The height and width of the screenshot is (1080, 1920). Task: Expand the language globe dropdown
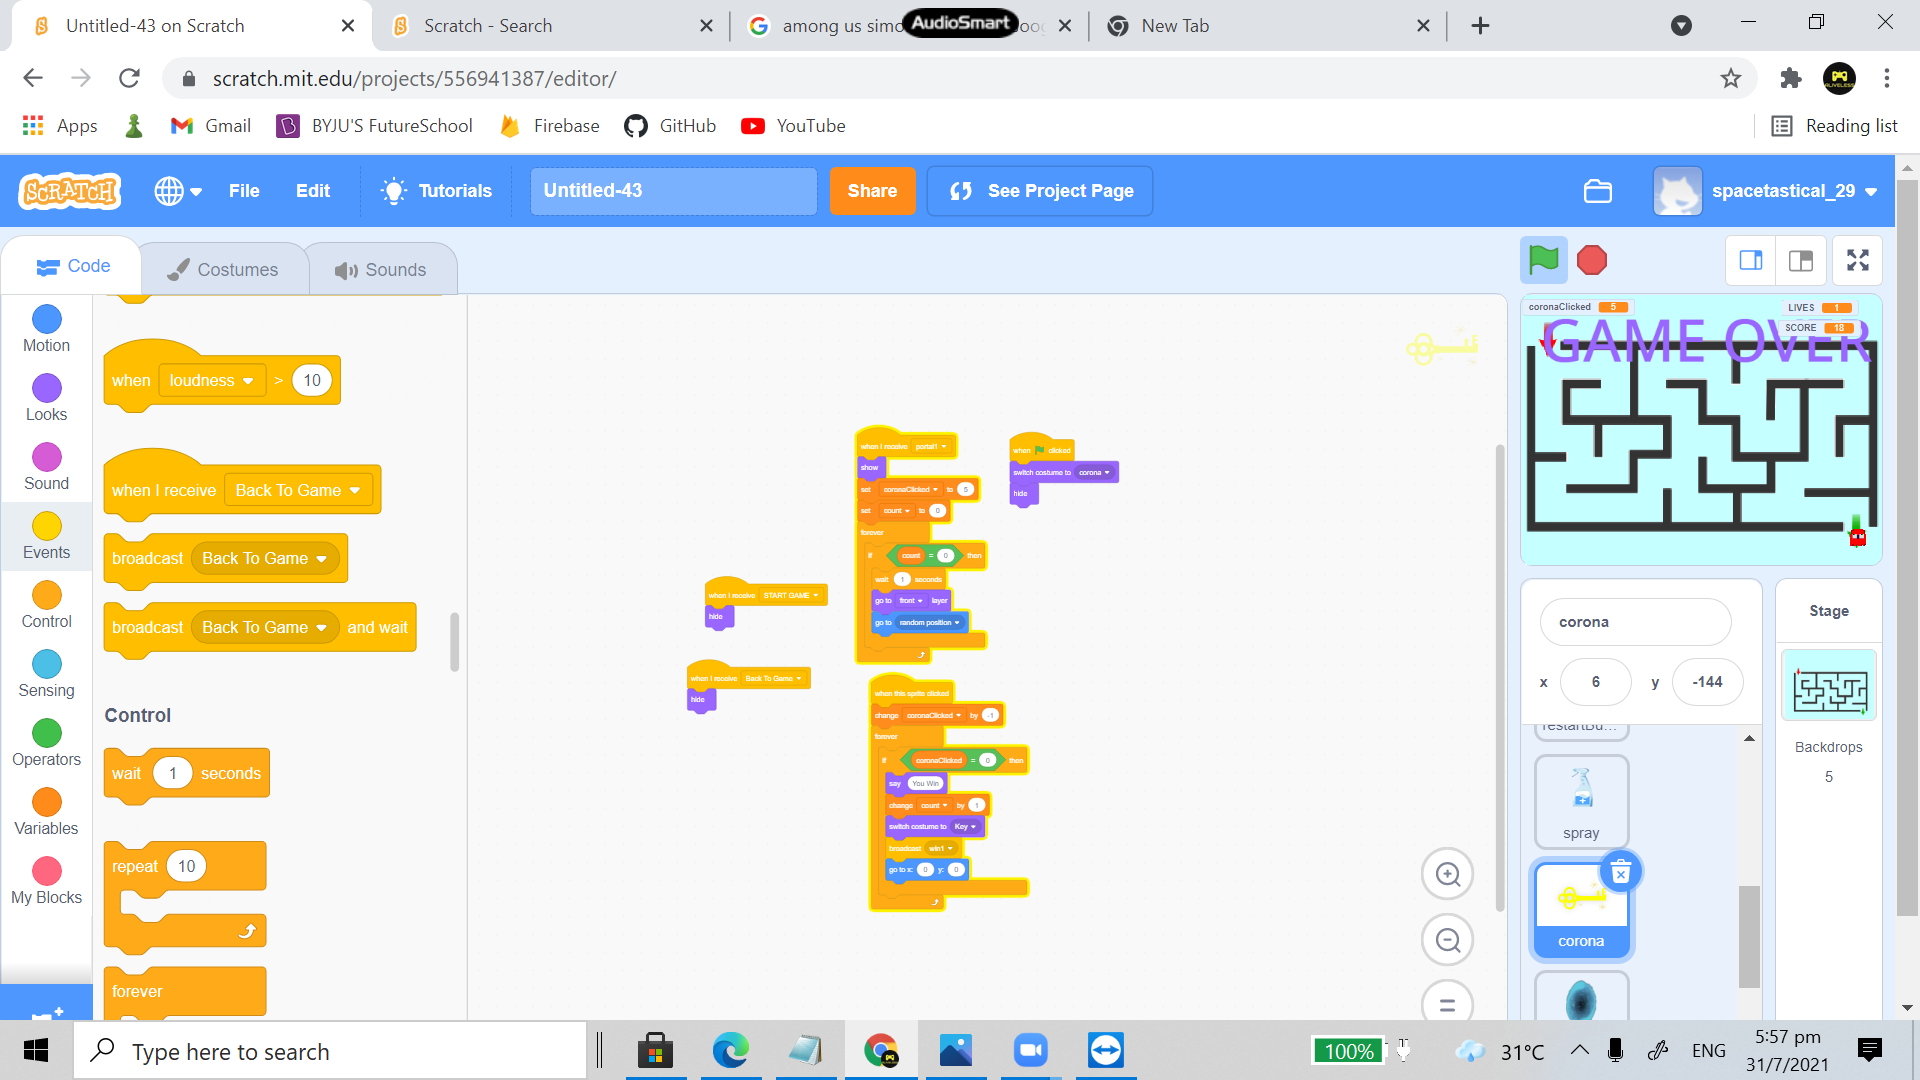pos(178,191)
